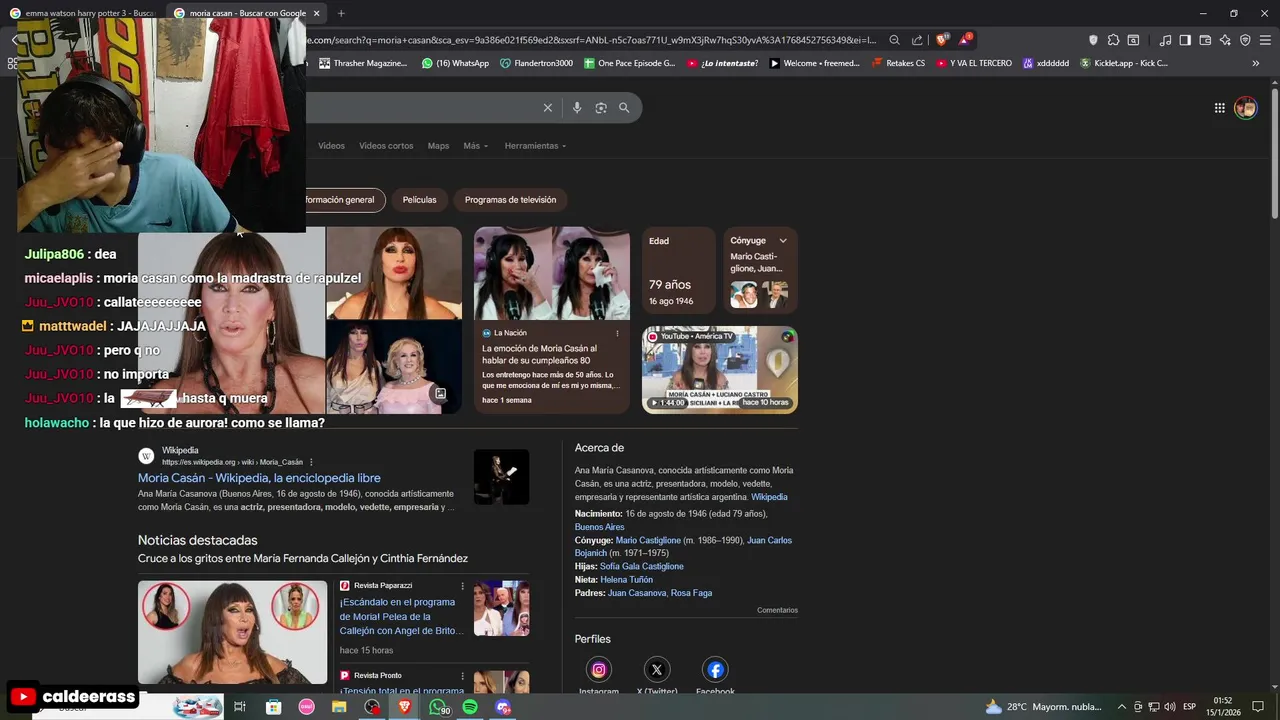
Task: Open three-dot menu for Revista Paparazzi article
Action: coord(462,586)
